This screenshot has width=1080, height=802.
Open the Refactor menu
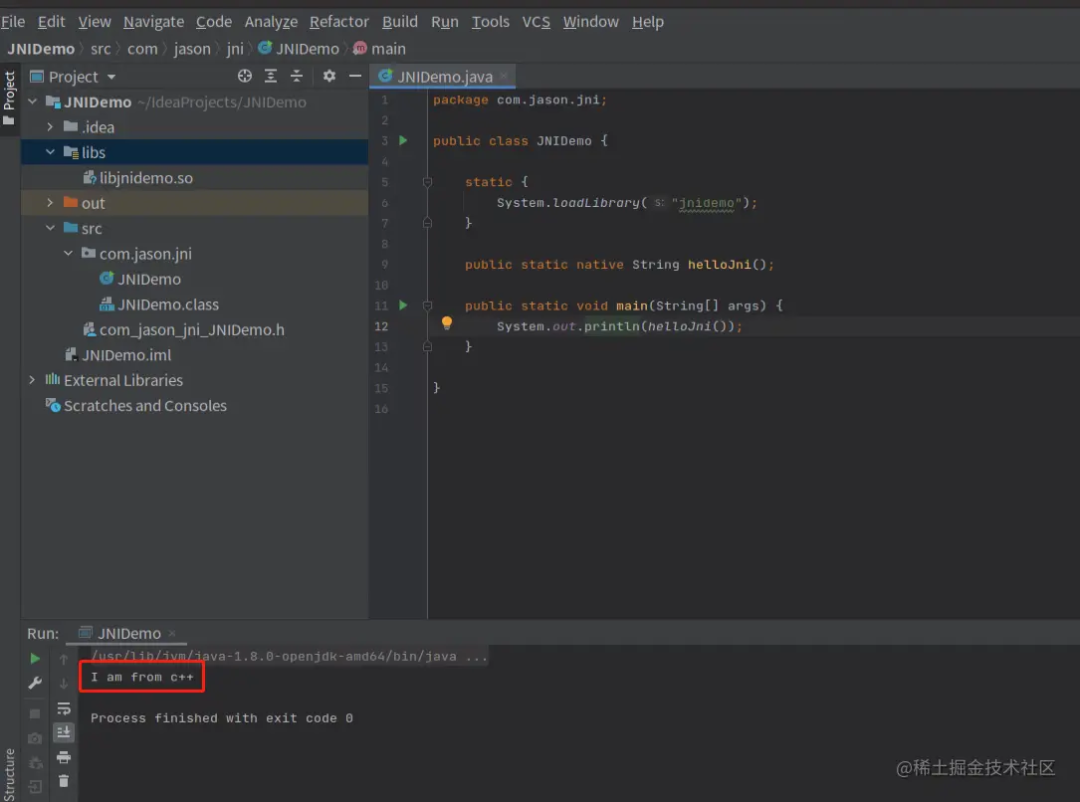[x=339, y=21]
